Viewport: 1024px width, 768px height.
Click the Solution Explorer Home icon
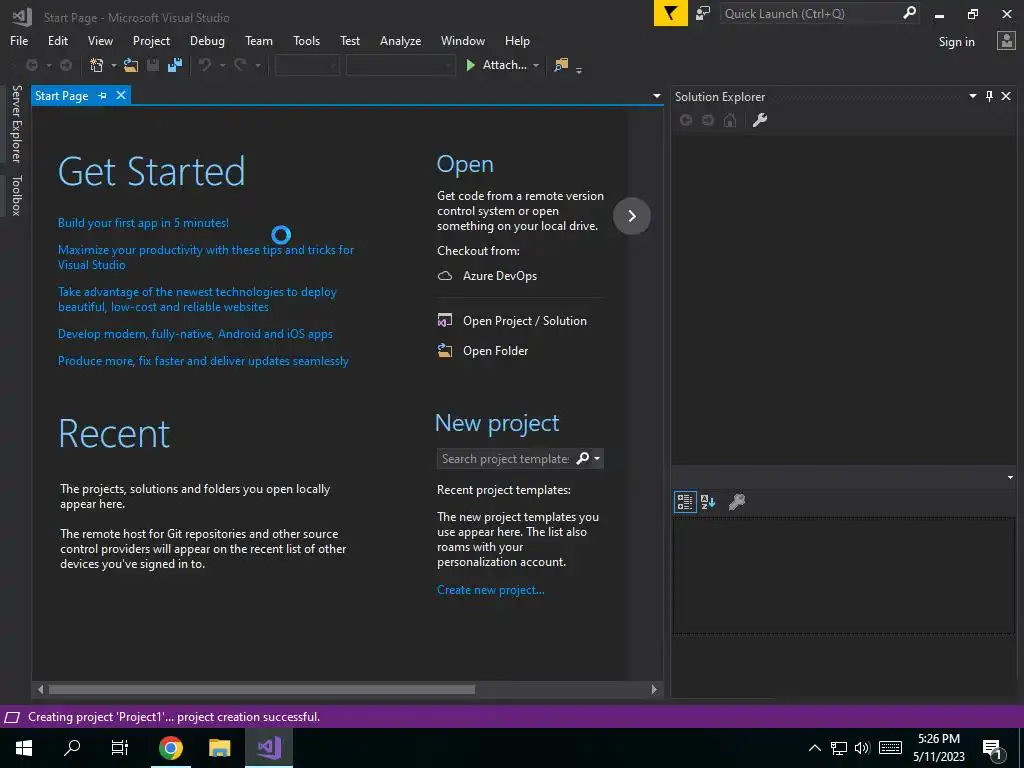pos(730,120)
